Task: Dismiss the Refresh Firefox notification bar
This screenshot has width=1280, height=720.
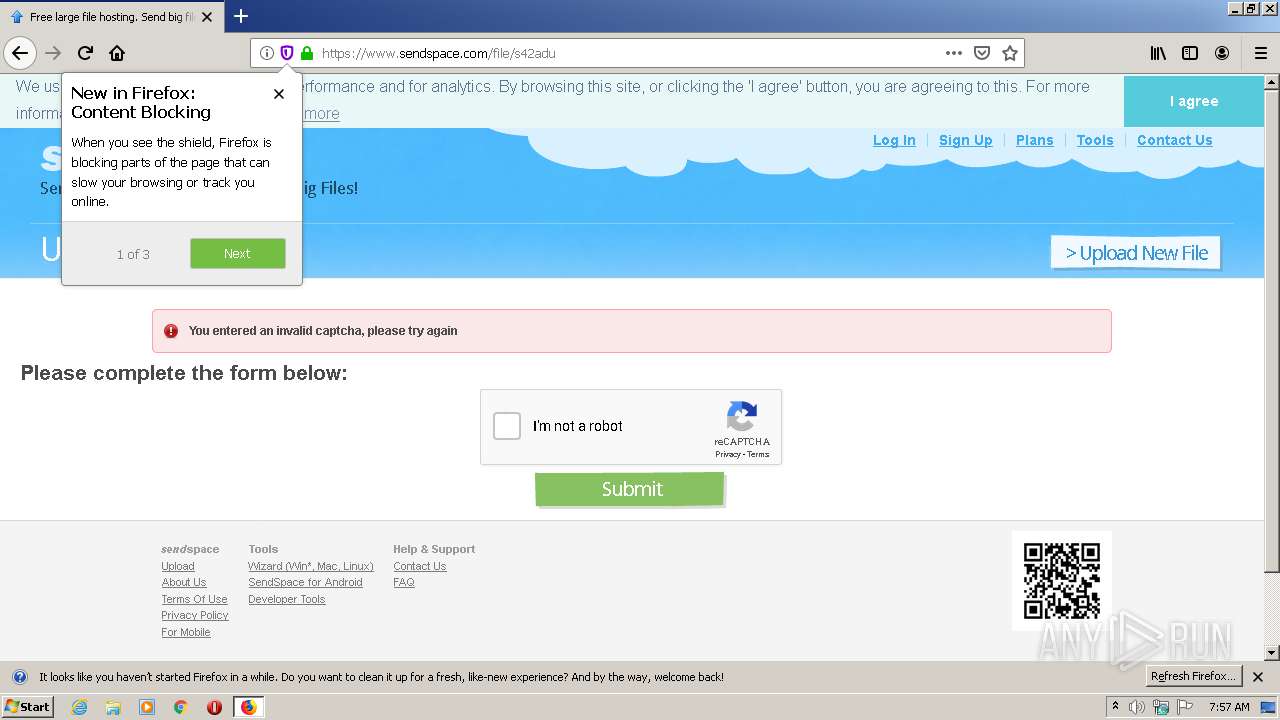Action: pos(1258,677)
